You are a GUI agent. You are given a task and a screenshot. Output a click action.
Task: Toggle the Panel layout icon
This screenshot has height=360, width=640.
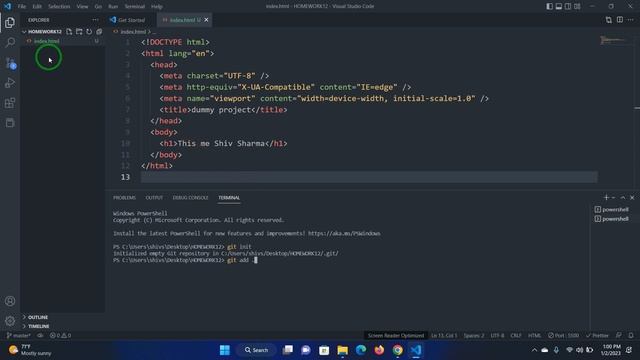pos(559,6)
